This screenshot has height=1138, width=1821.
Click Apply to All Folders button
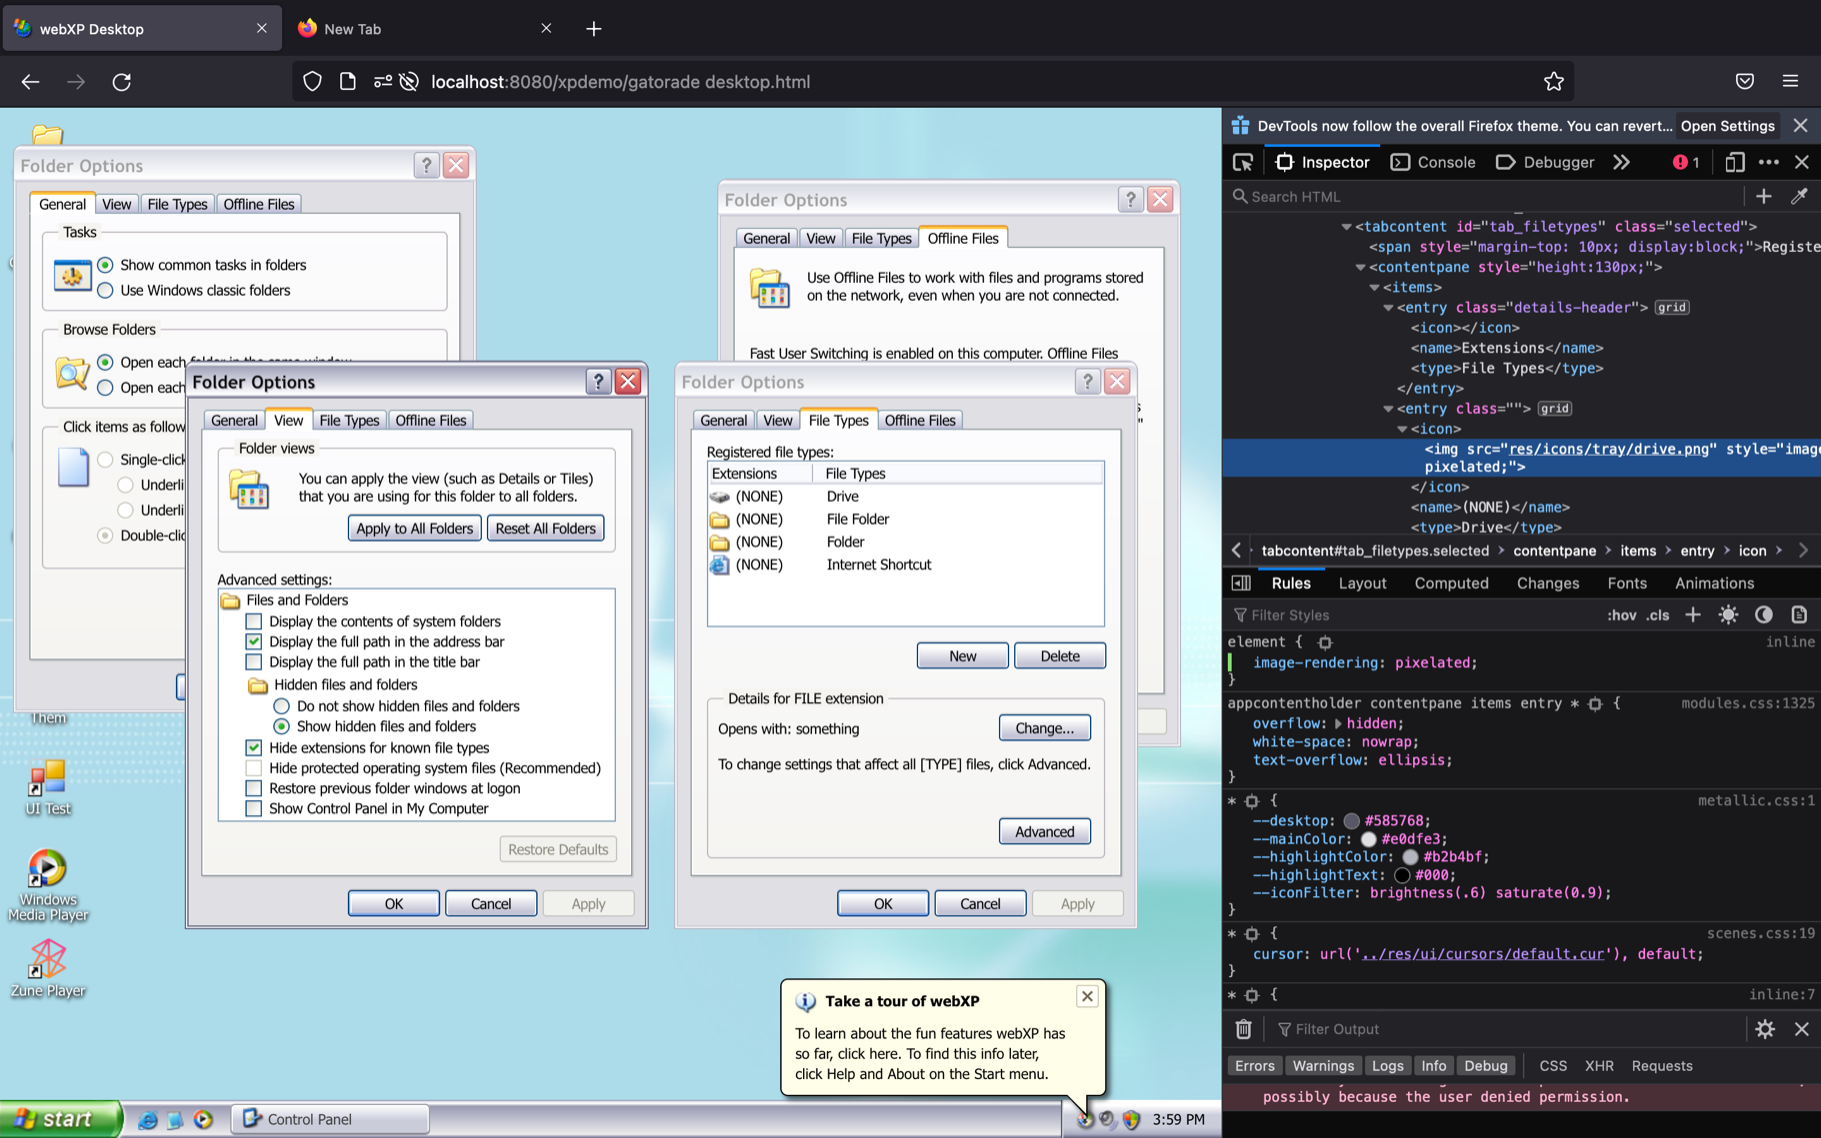[414, 528]
